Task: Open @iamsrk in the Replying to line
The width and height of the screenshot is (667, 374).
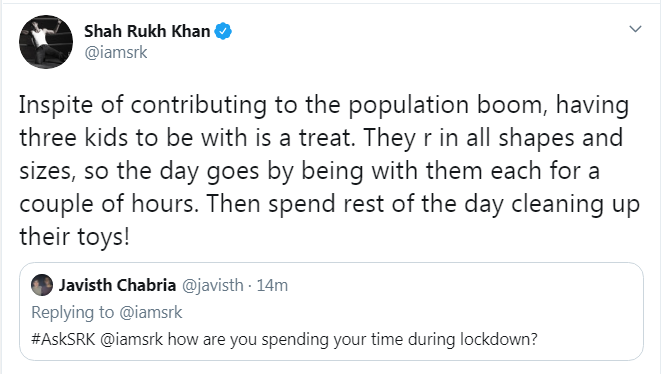Action: click(x=151, y=313)
